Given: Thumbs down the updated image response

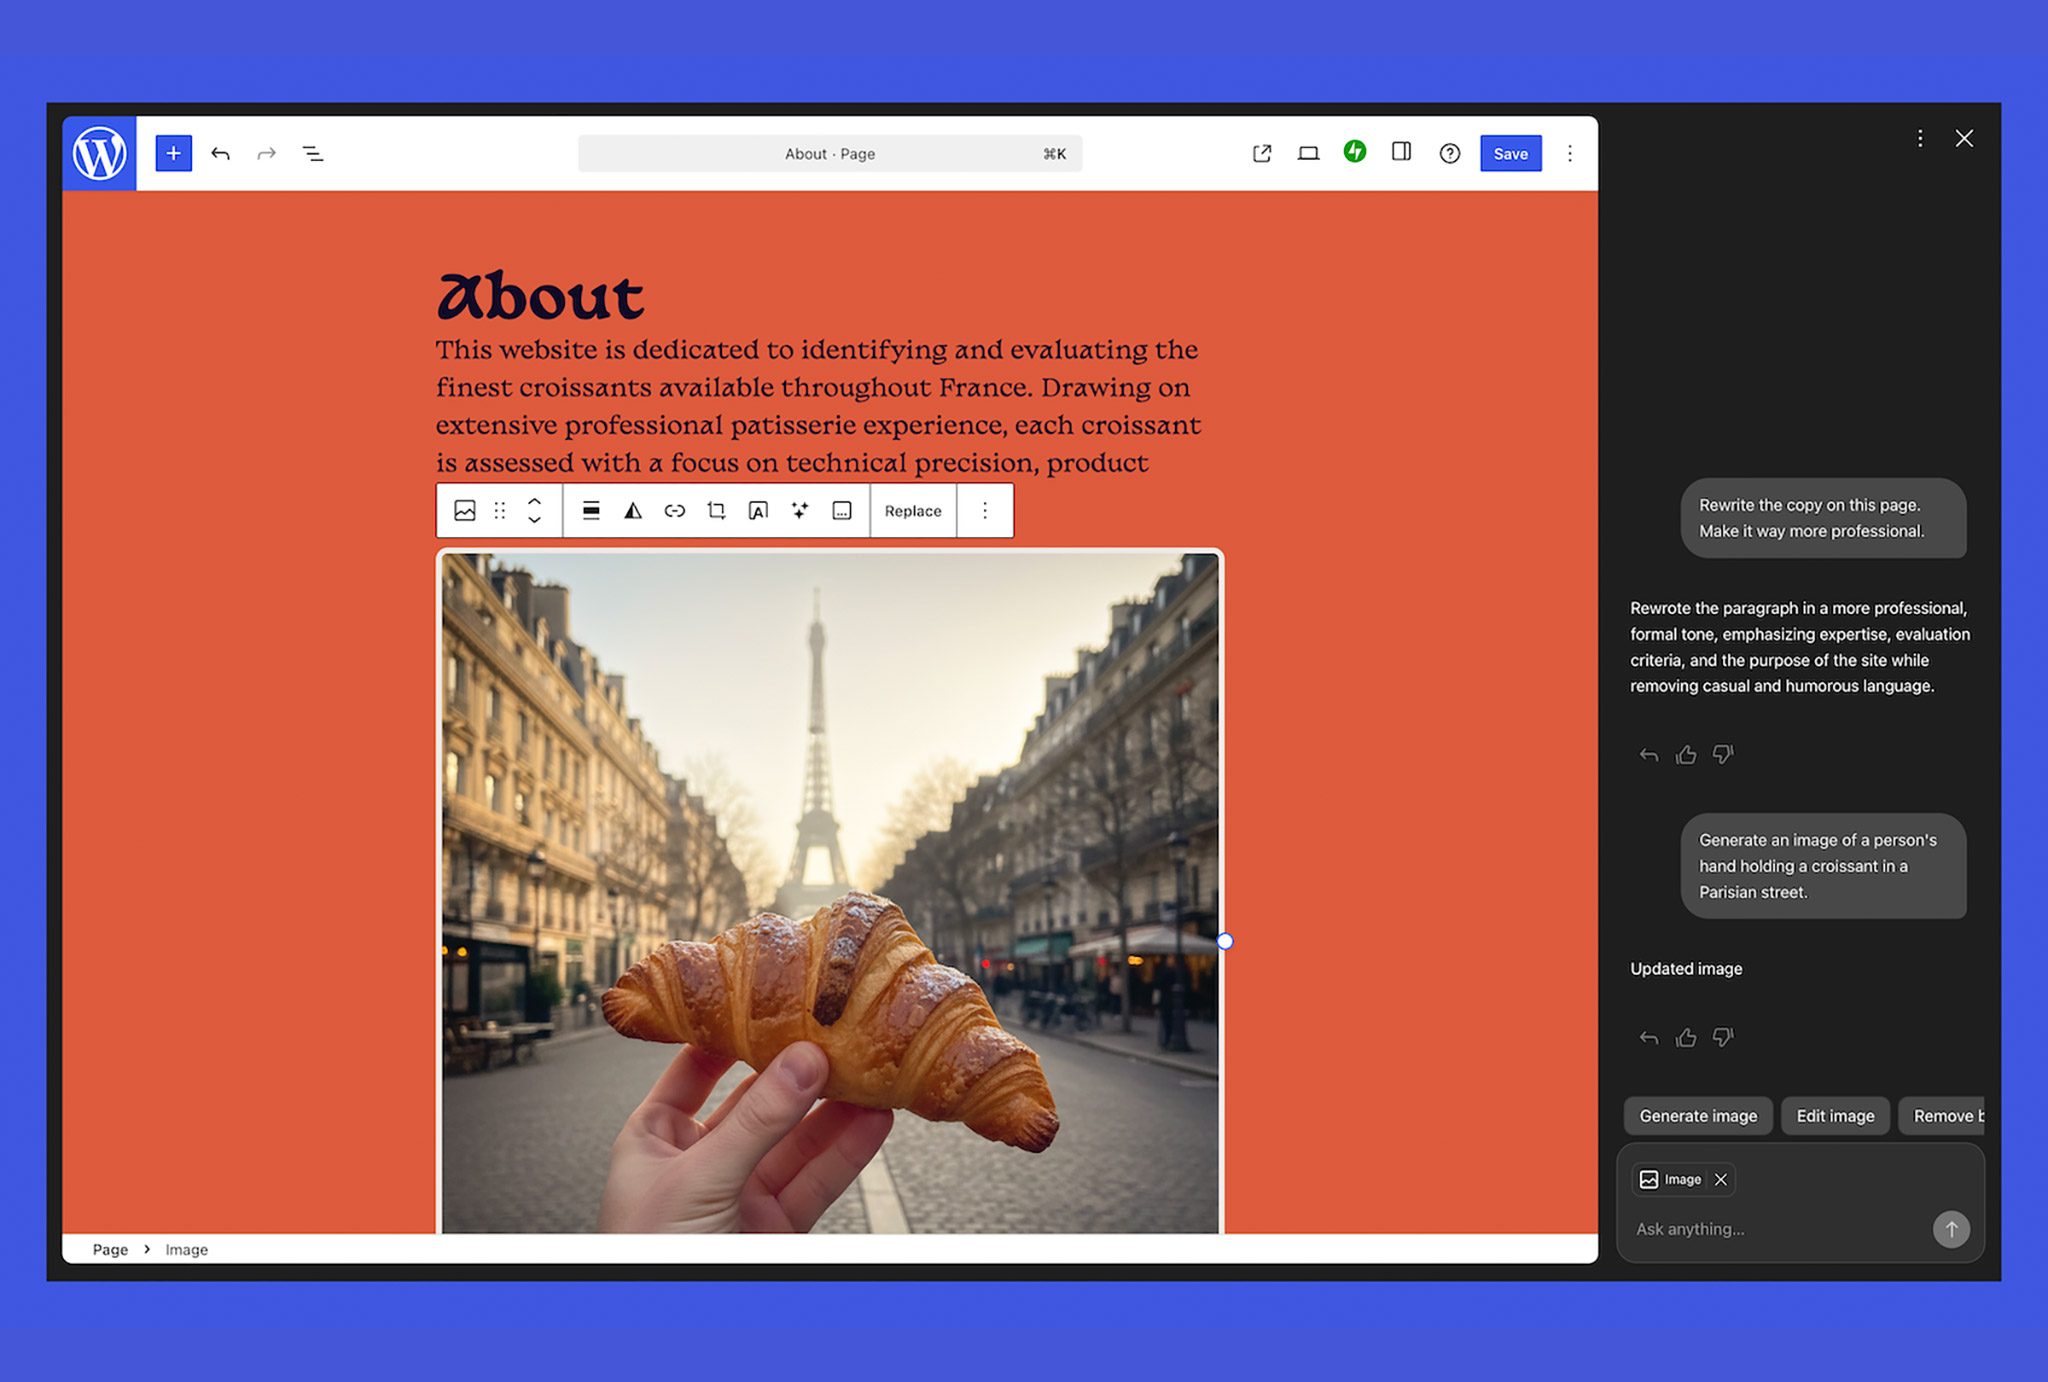Looking at the screenshot, I should [1723, 1037].
